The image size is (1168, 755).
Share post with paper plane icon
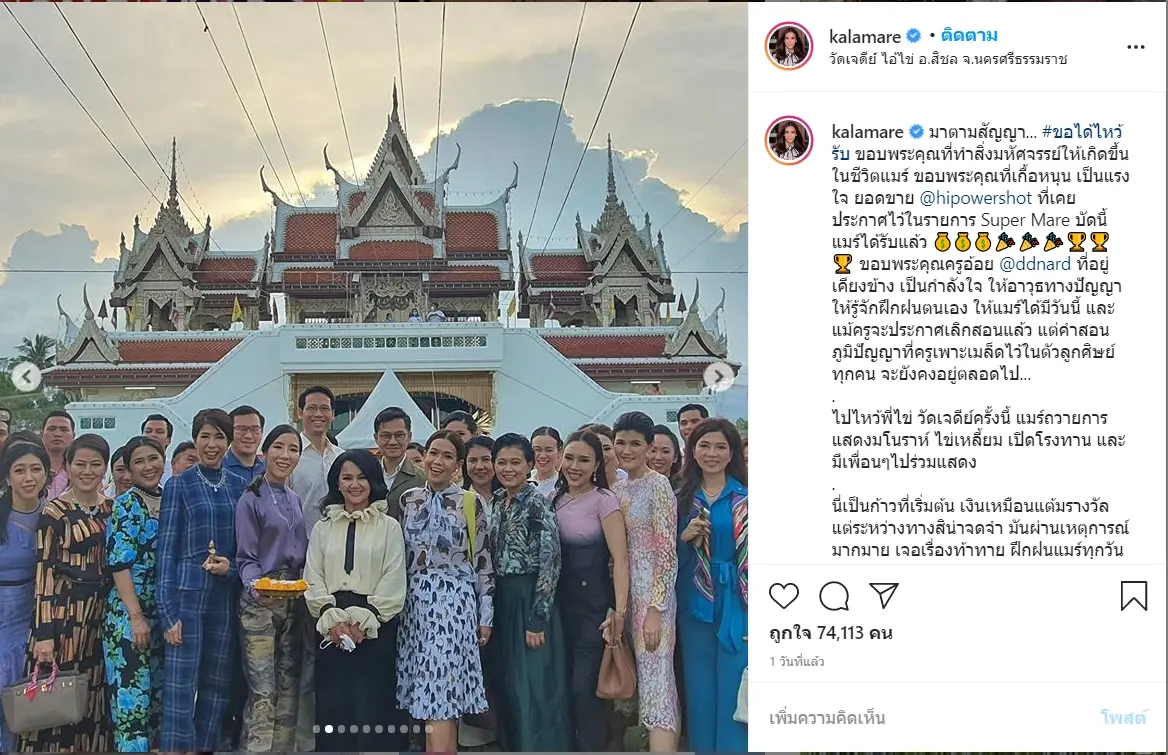[x=883, y=596]
